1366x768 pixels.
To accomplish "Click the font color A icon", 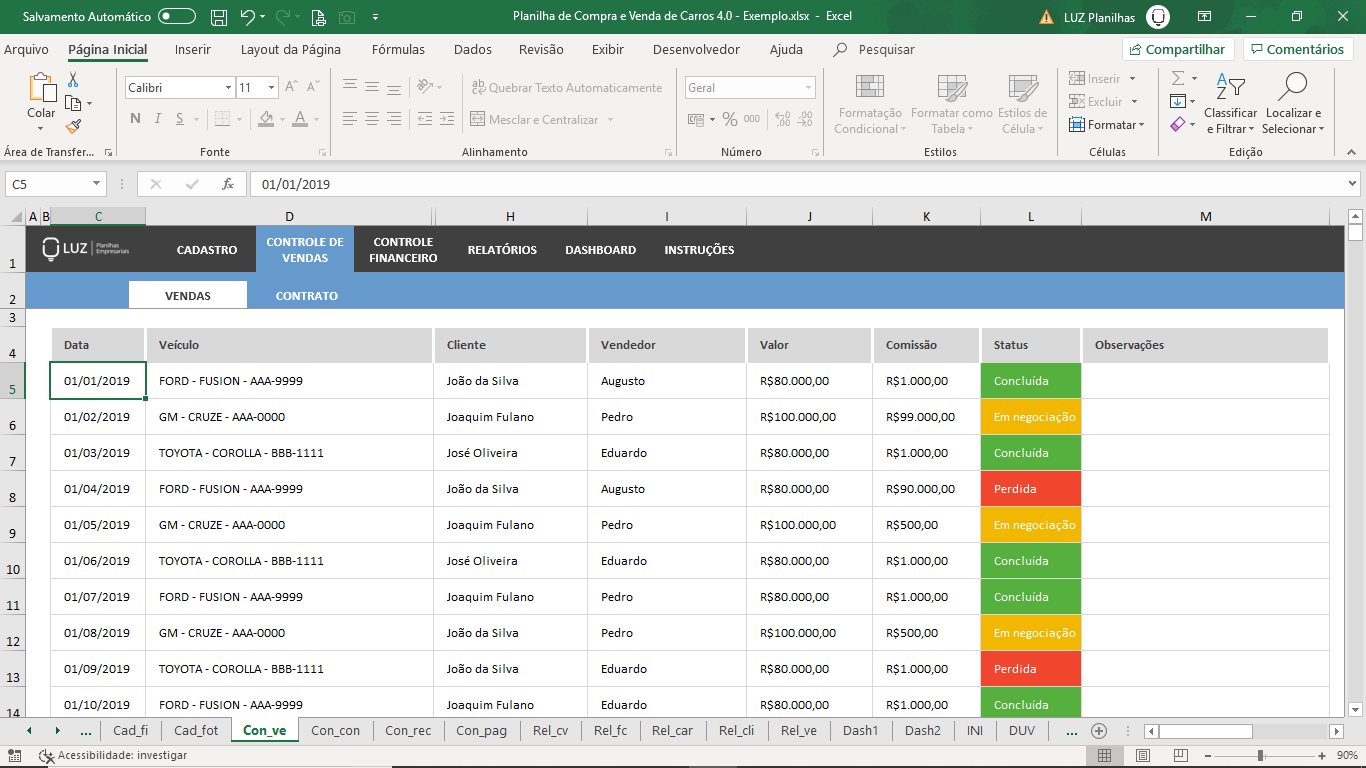I will 300,119.
